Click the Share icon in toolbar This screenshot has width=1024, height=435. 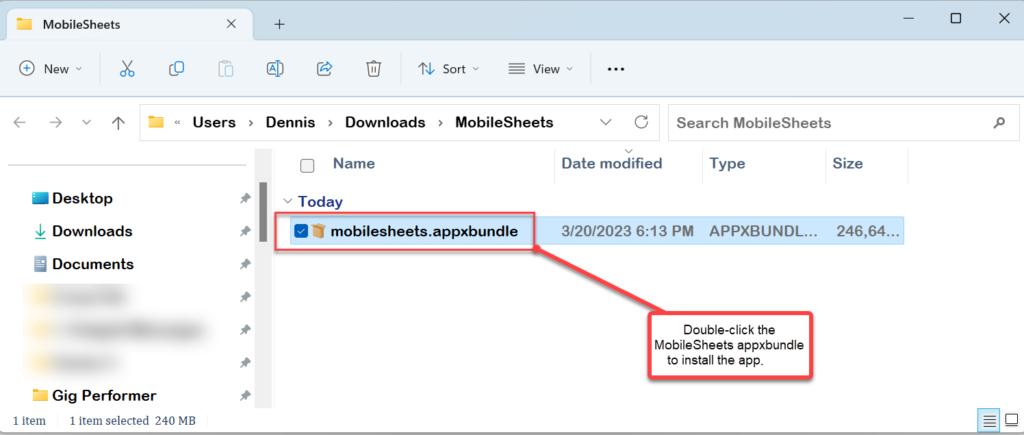[325, 69]
